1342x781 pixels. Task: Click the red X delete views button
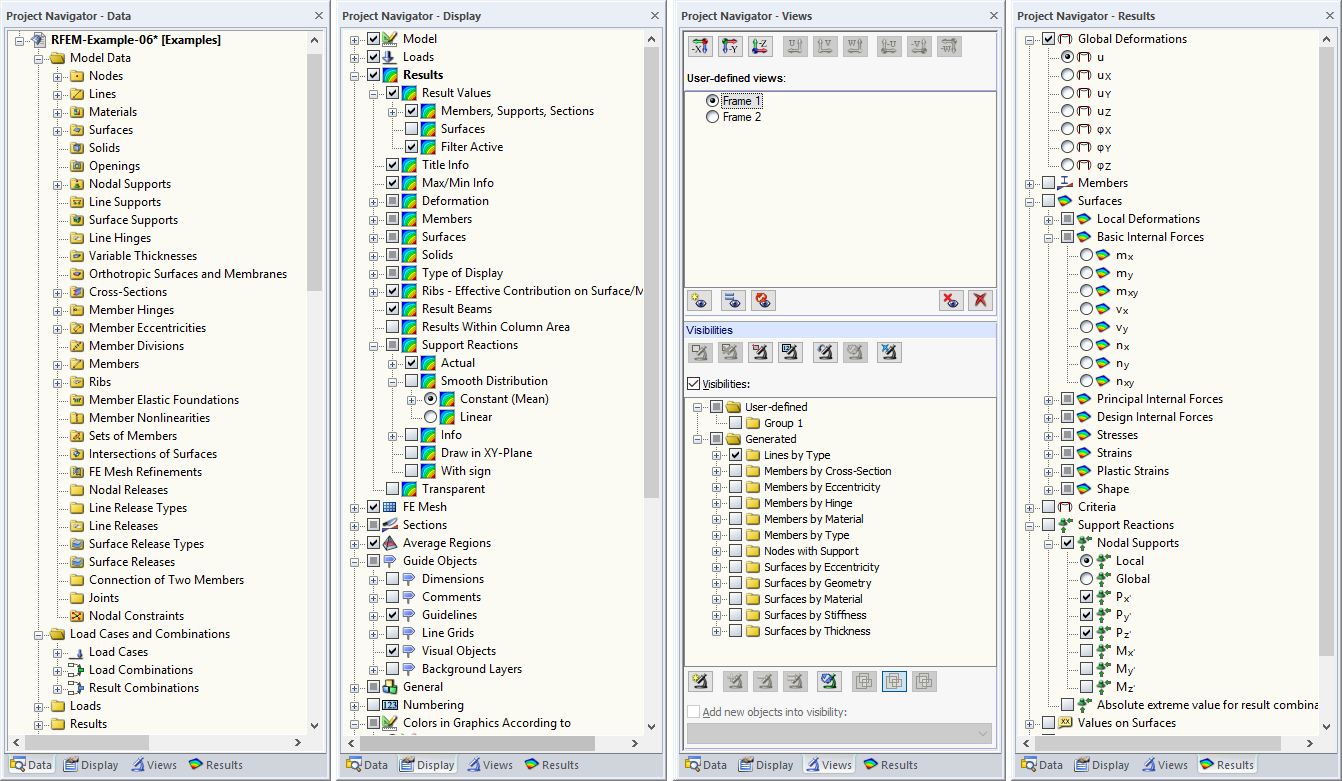pyautogui.click(x=979, y=300)
